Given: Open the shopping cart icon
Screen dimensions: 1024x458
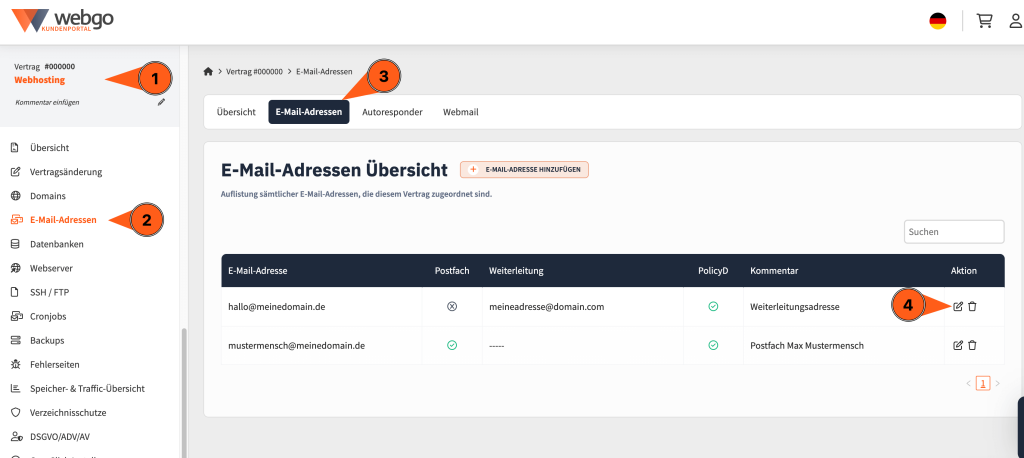Looking at the screenshot, I should (x=984, y=22).
